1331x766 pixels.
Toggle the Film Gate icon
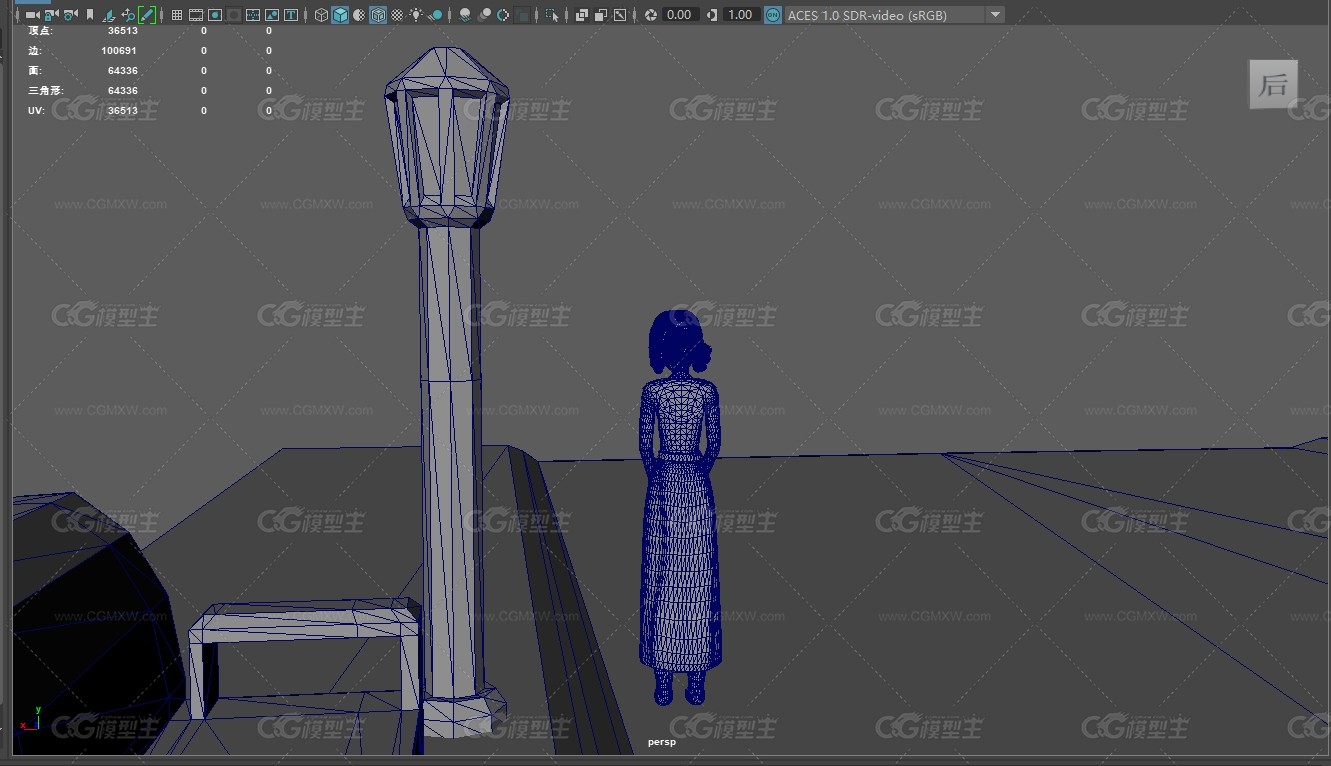click(196, 15)
